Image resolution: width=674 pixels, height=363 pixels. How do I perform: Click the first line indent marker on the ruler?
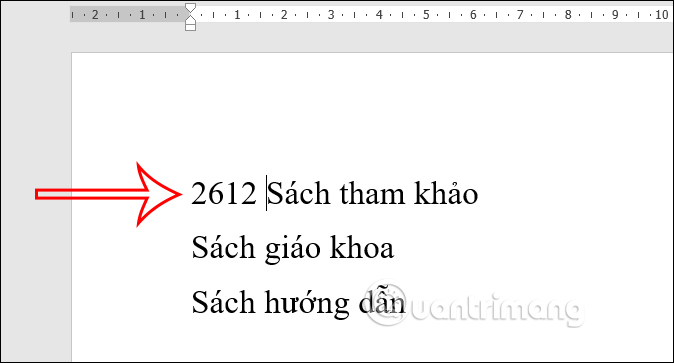(x=190, y=7)
